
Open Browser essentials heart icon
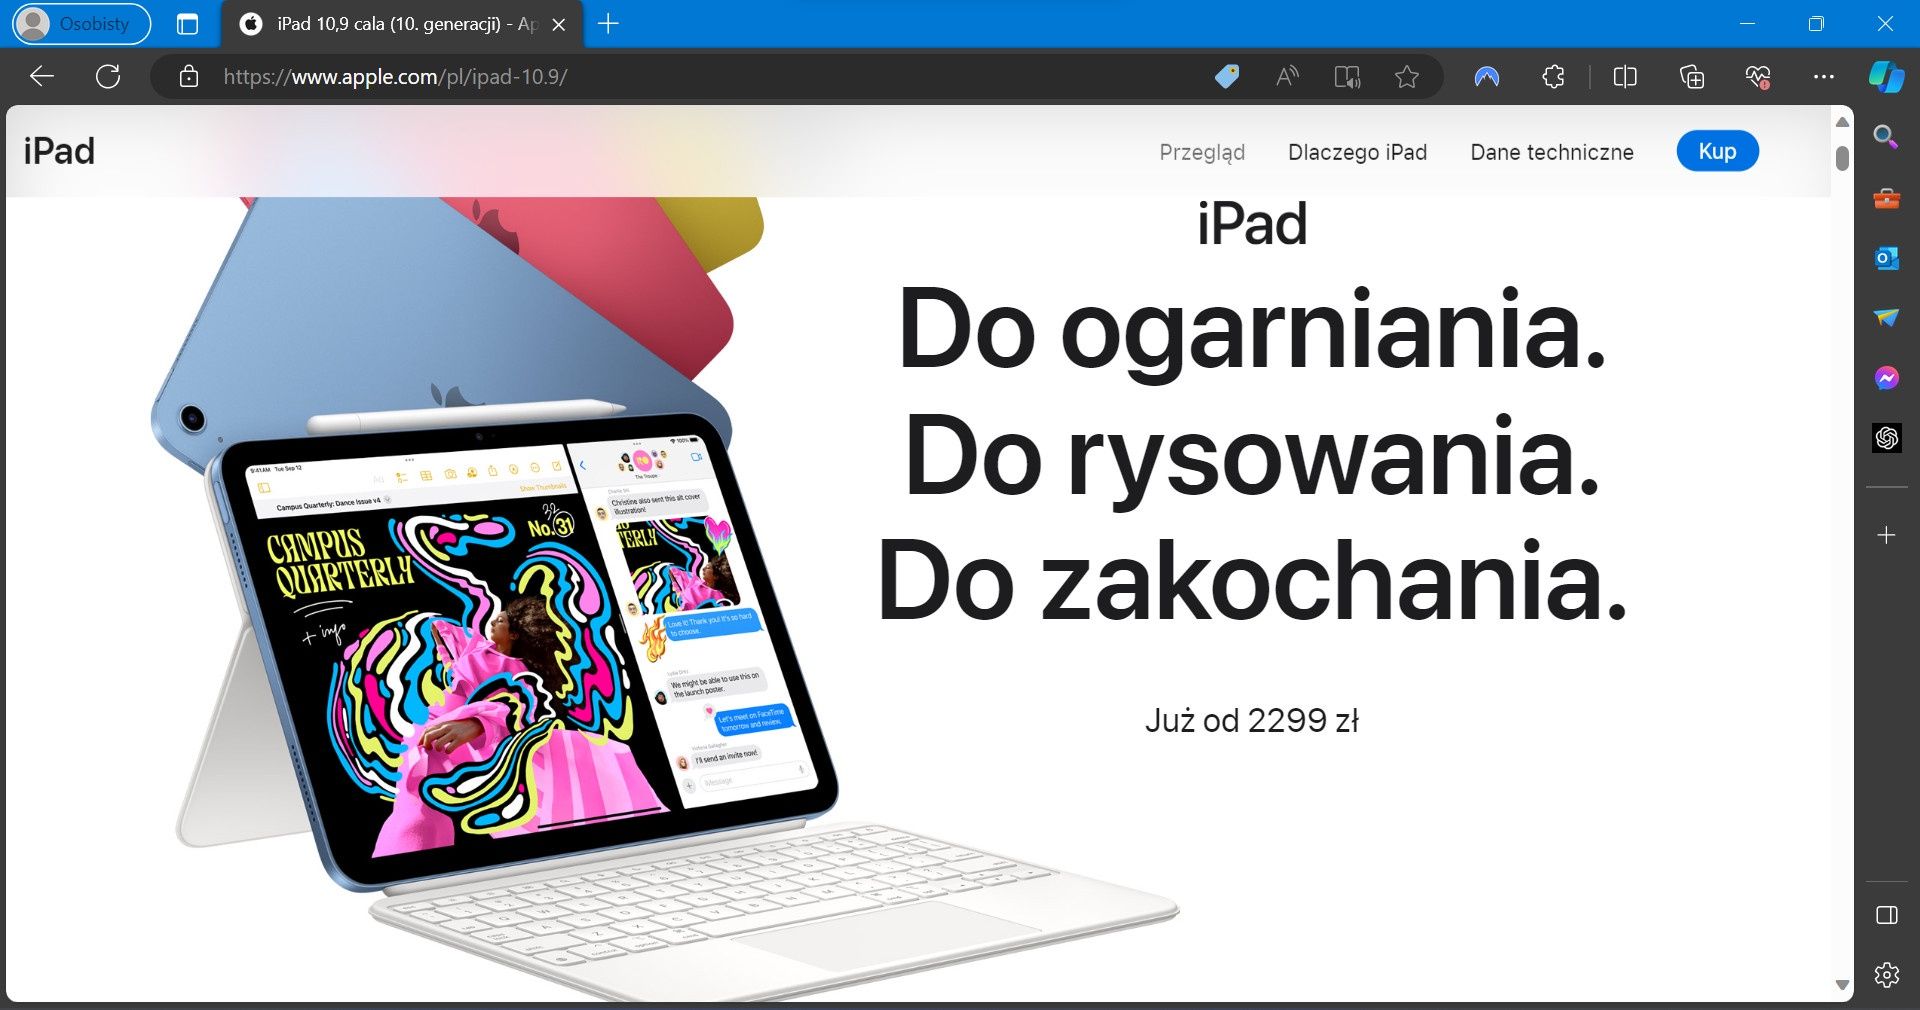point(1757,76)
